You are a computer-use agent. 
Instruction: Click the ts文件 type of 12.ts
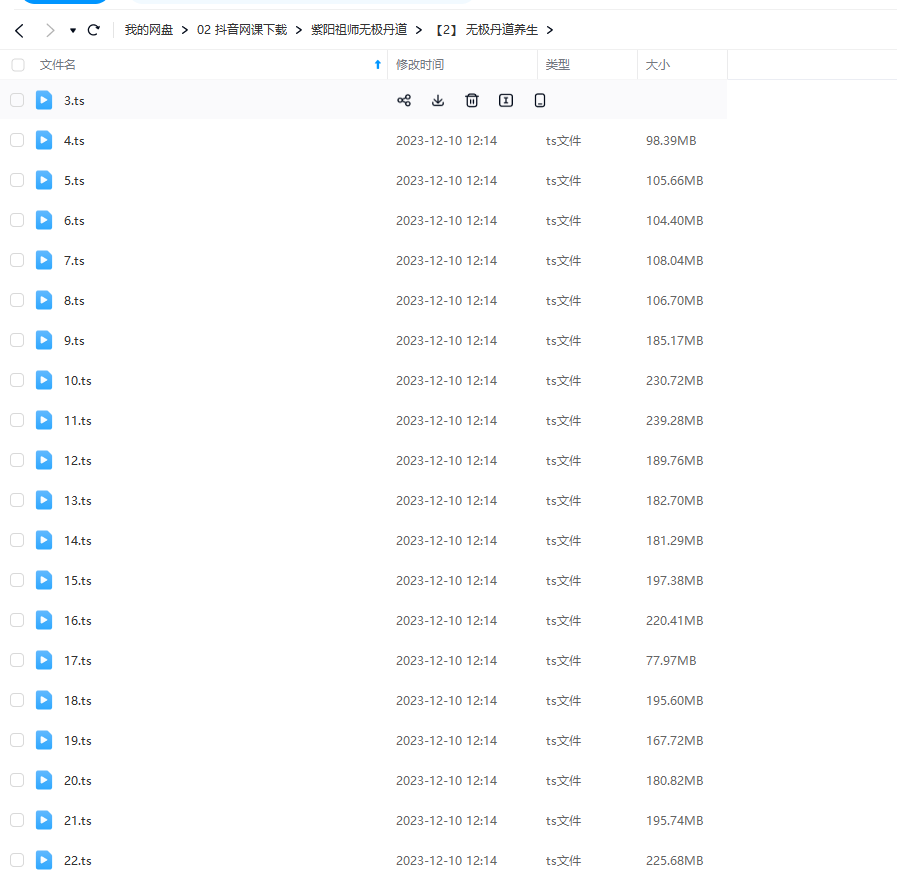tap(563, 461)
